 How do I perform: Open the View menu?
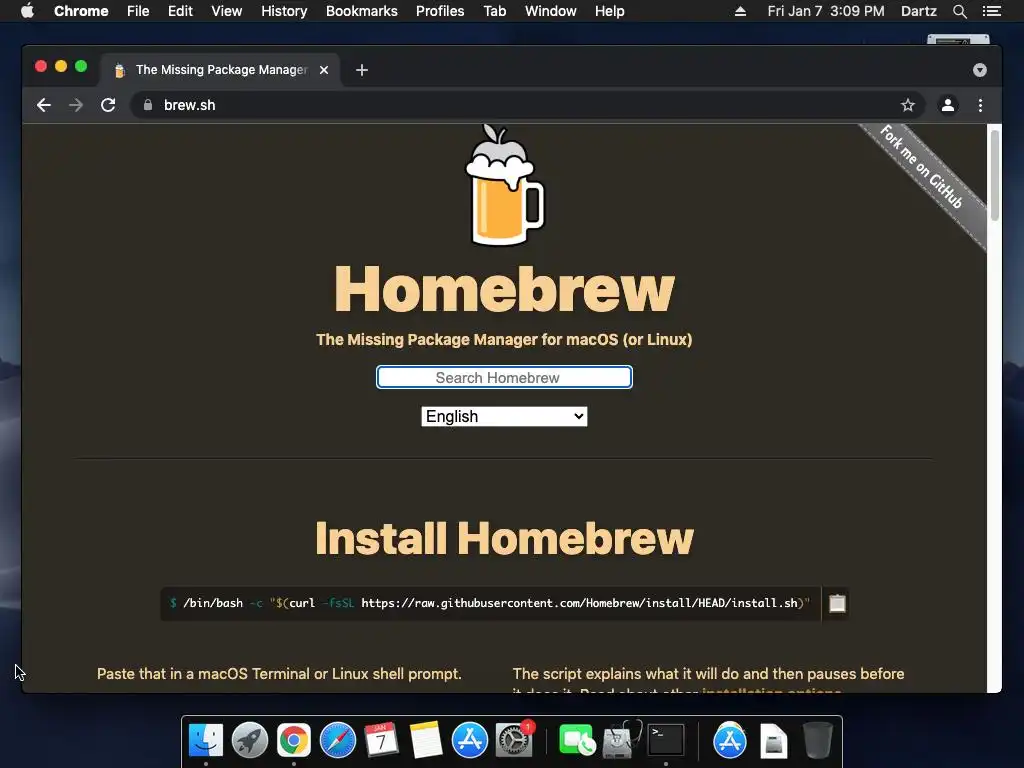[227, 11]
